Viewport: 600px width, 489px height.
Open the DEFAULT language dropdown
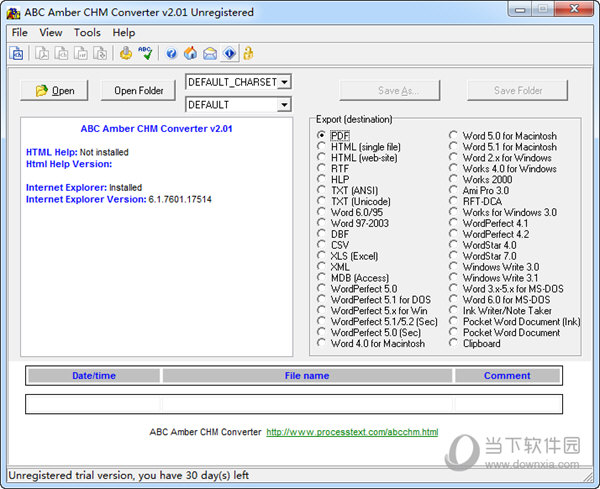coord(284,104)
